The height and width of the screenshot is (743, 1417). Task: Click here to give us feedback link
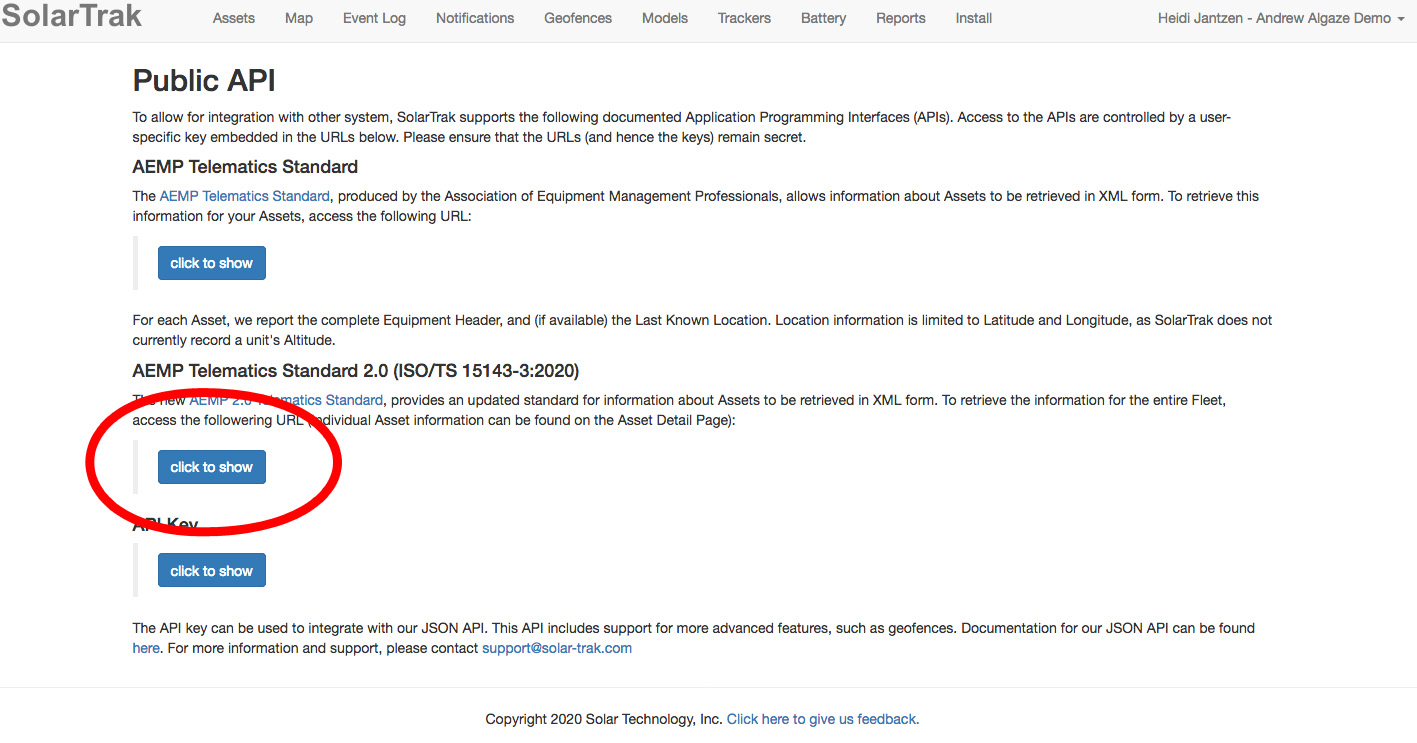click(x=822, y=719)
